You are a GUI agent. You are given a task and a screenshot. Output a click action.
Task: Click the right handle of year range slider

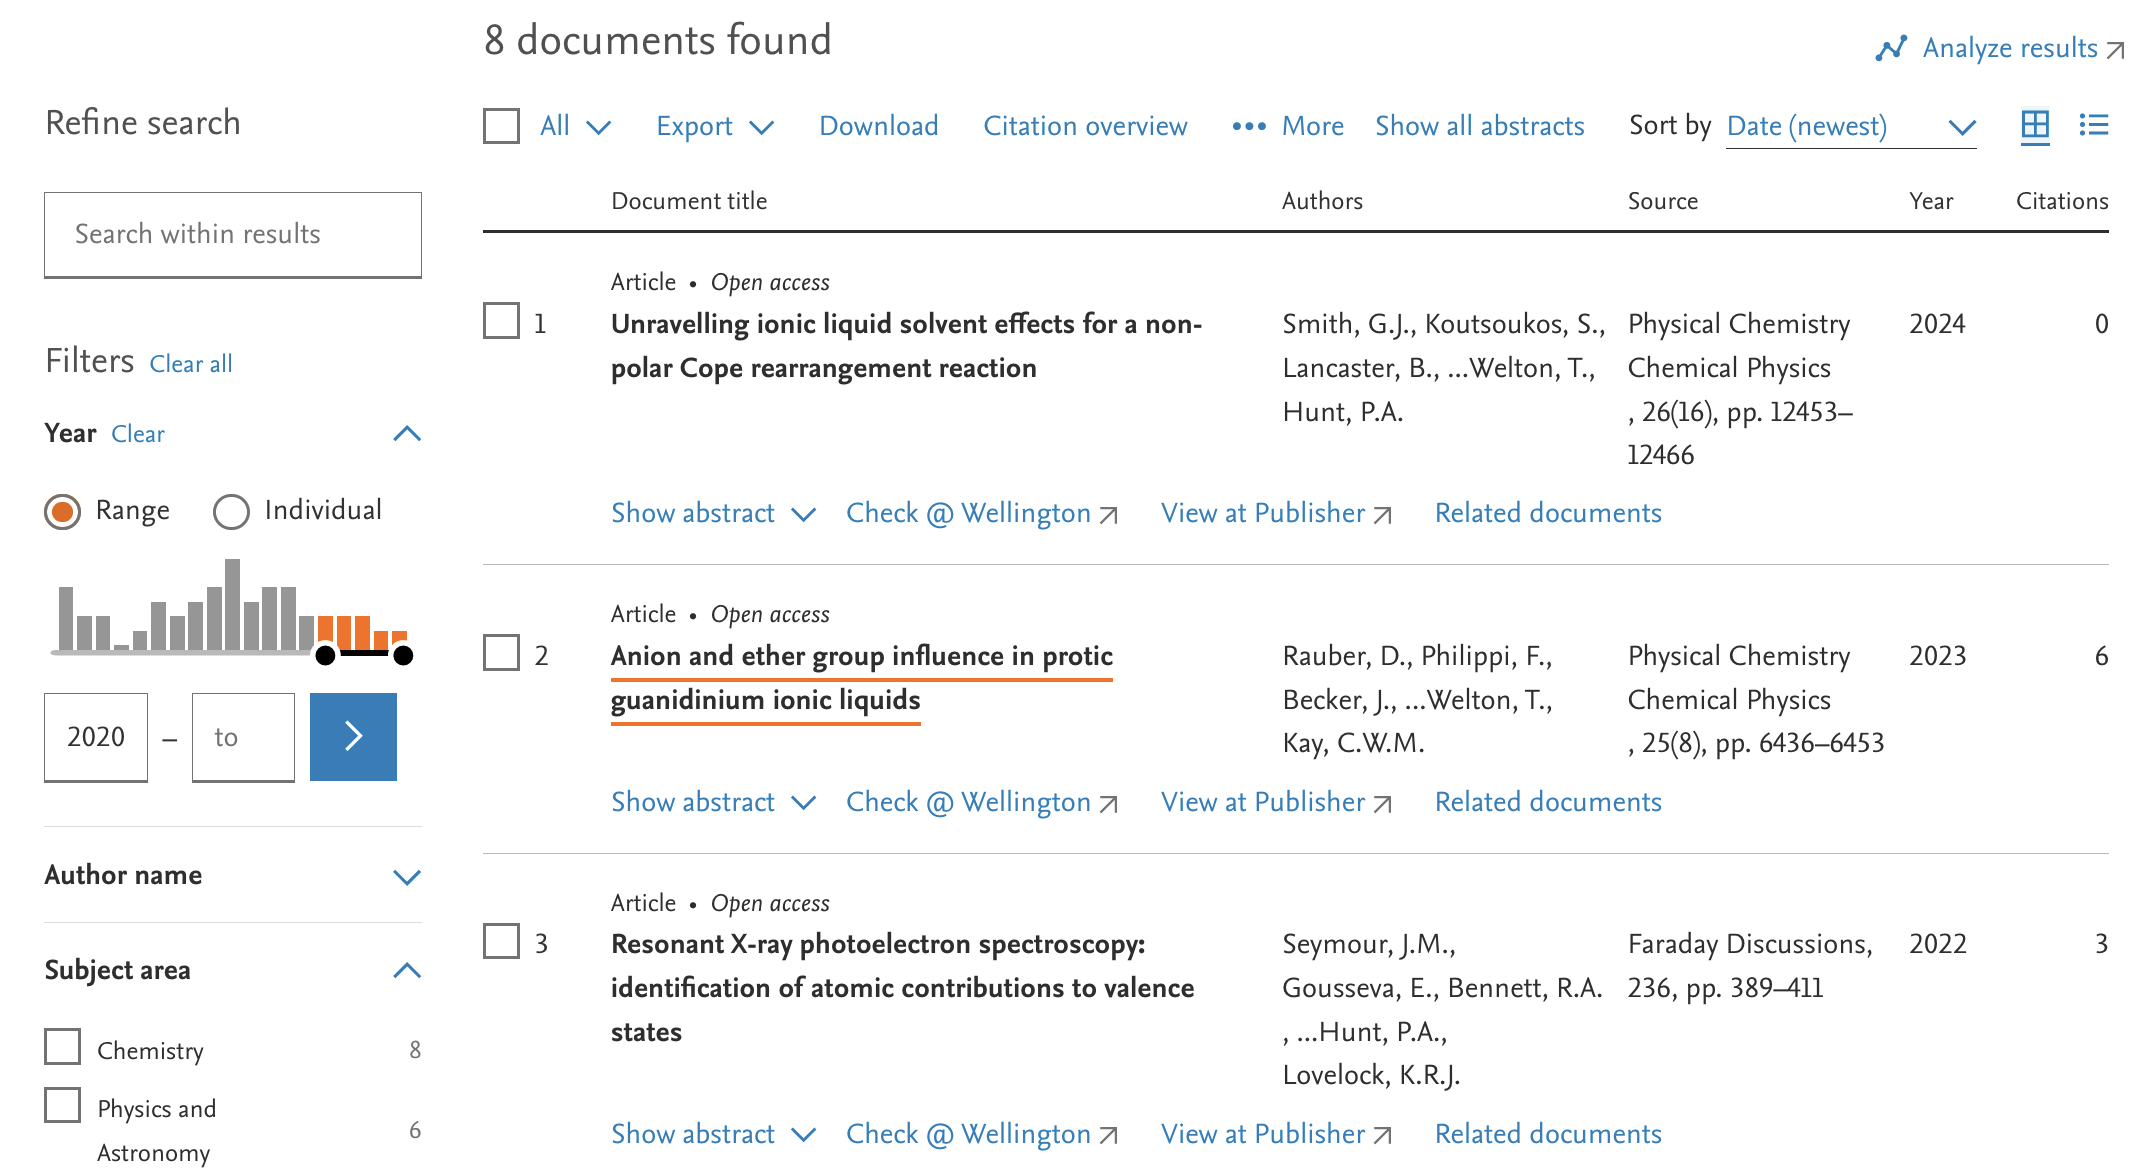pyautogui.click(x=403, y=655)
